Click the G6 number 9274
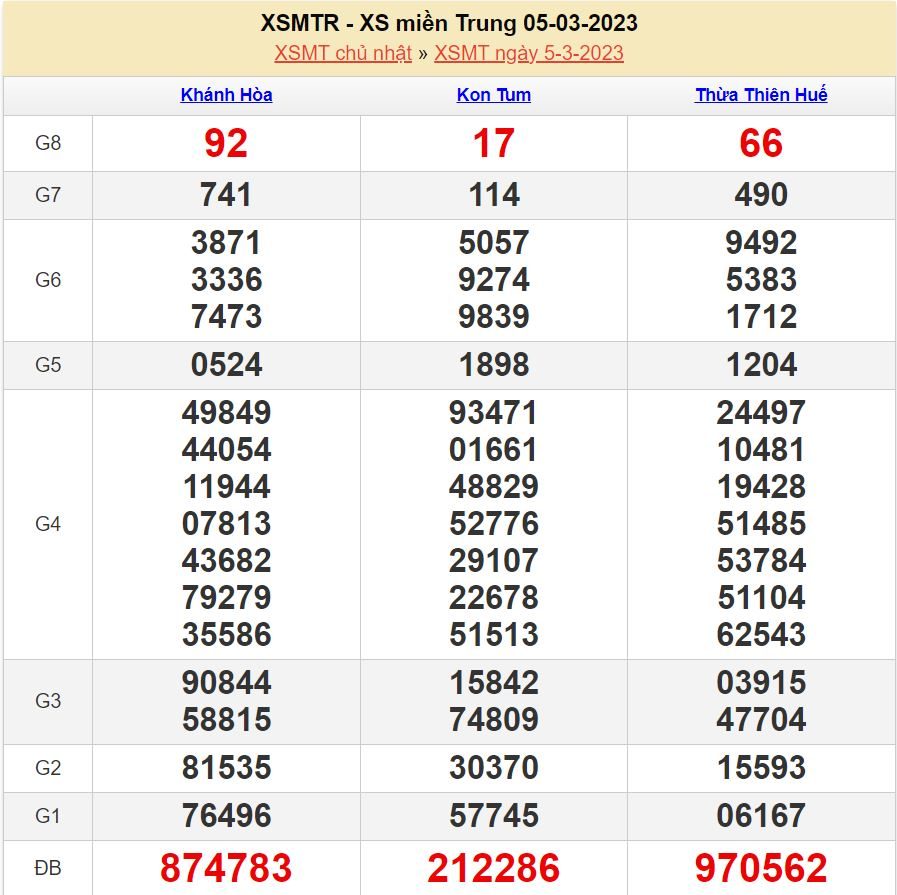The width and height of the screenshot is (897, 895). click(494, 280)
